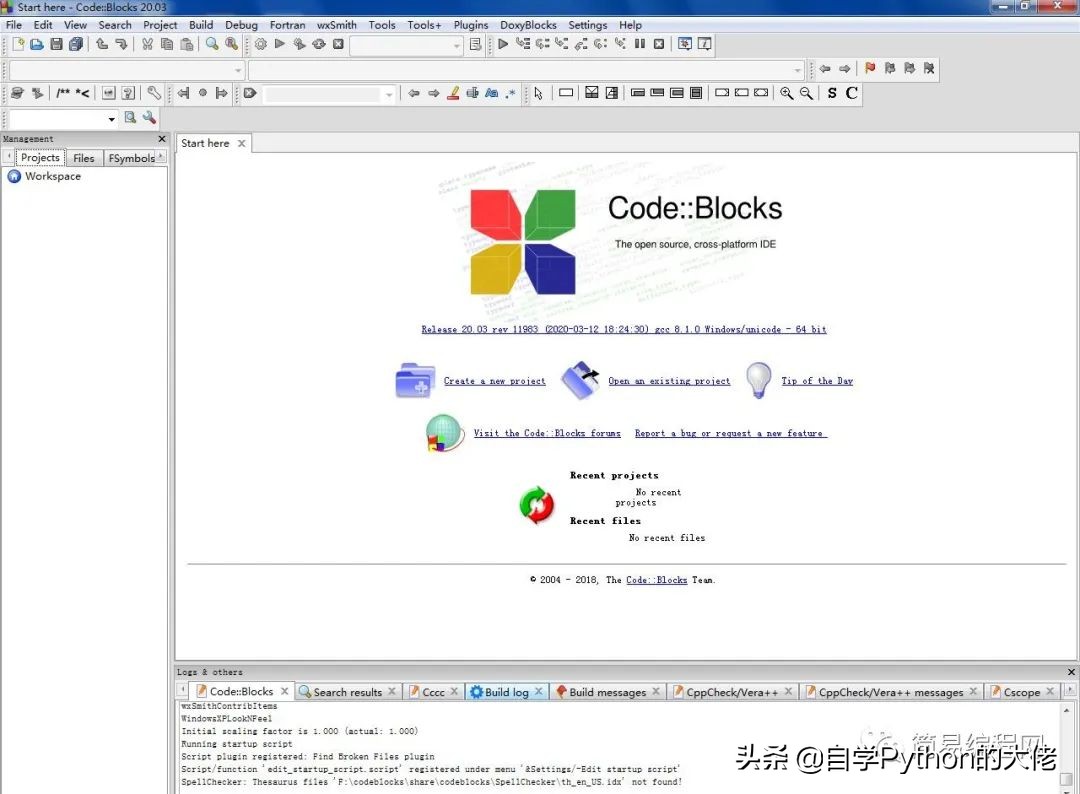The image size is (1080, 794).
Task: Click the Open file folder icon
Action: (x=37, y=44)
